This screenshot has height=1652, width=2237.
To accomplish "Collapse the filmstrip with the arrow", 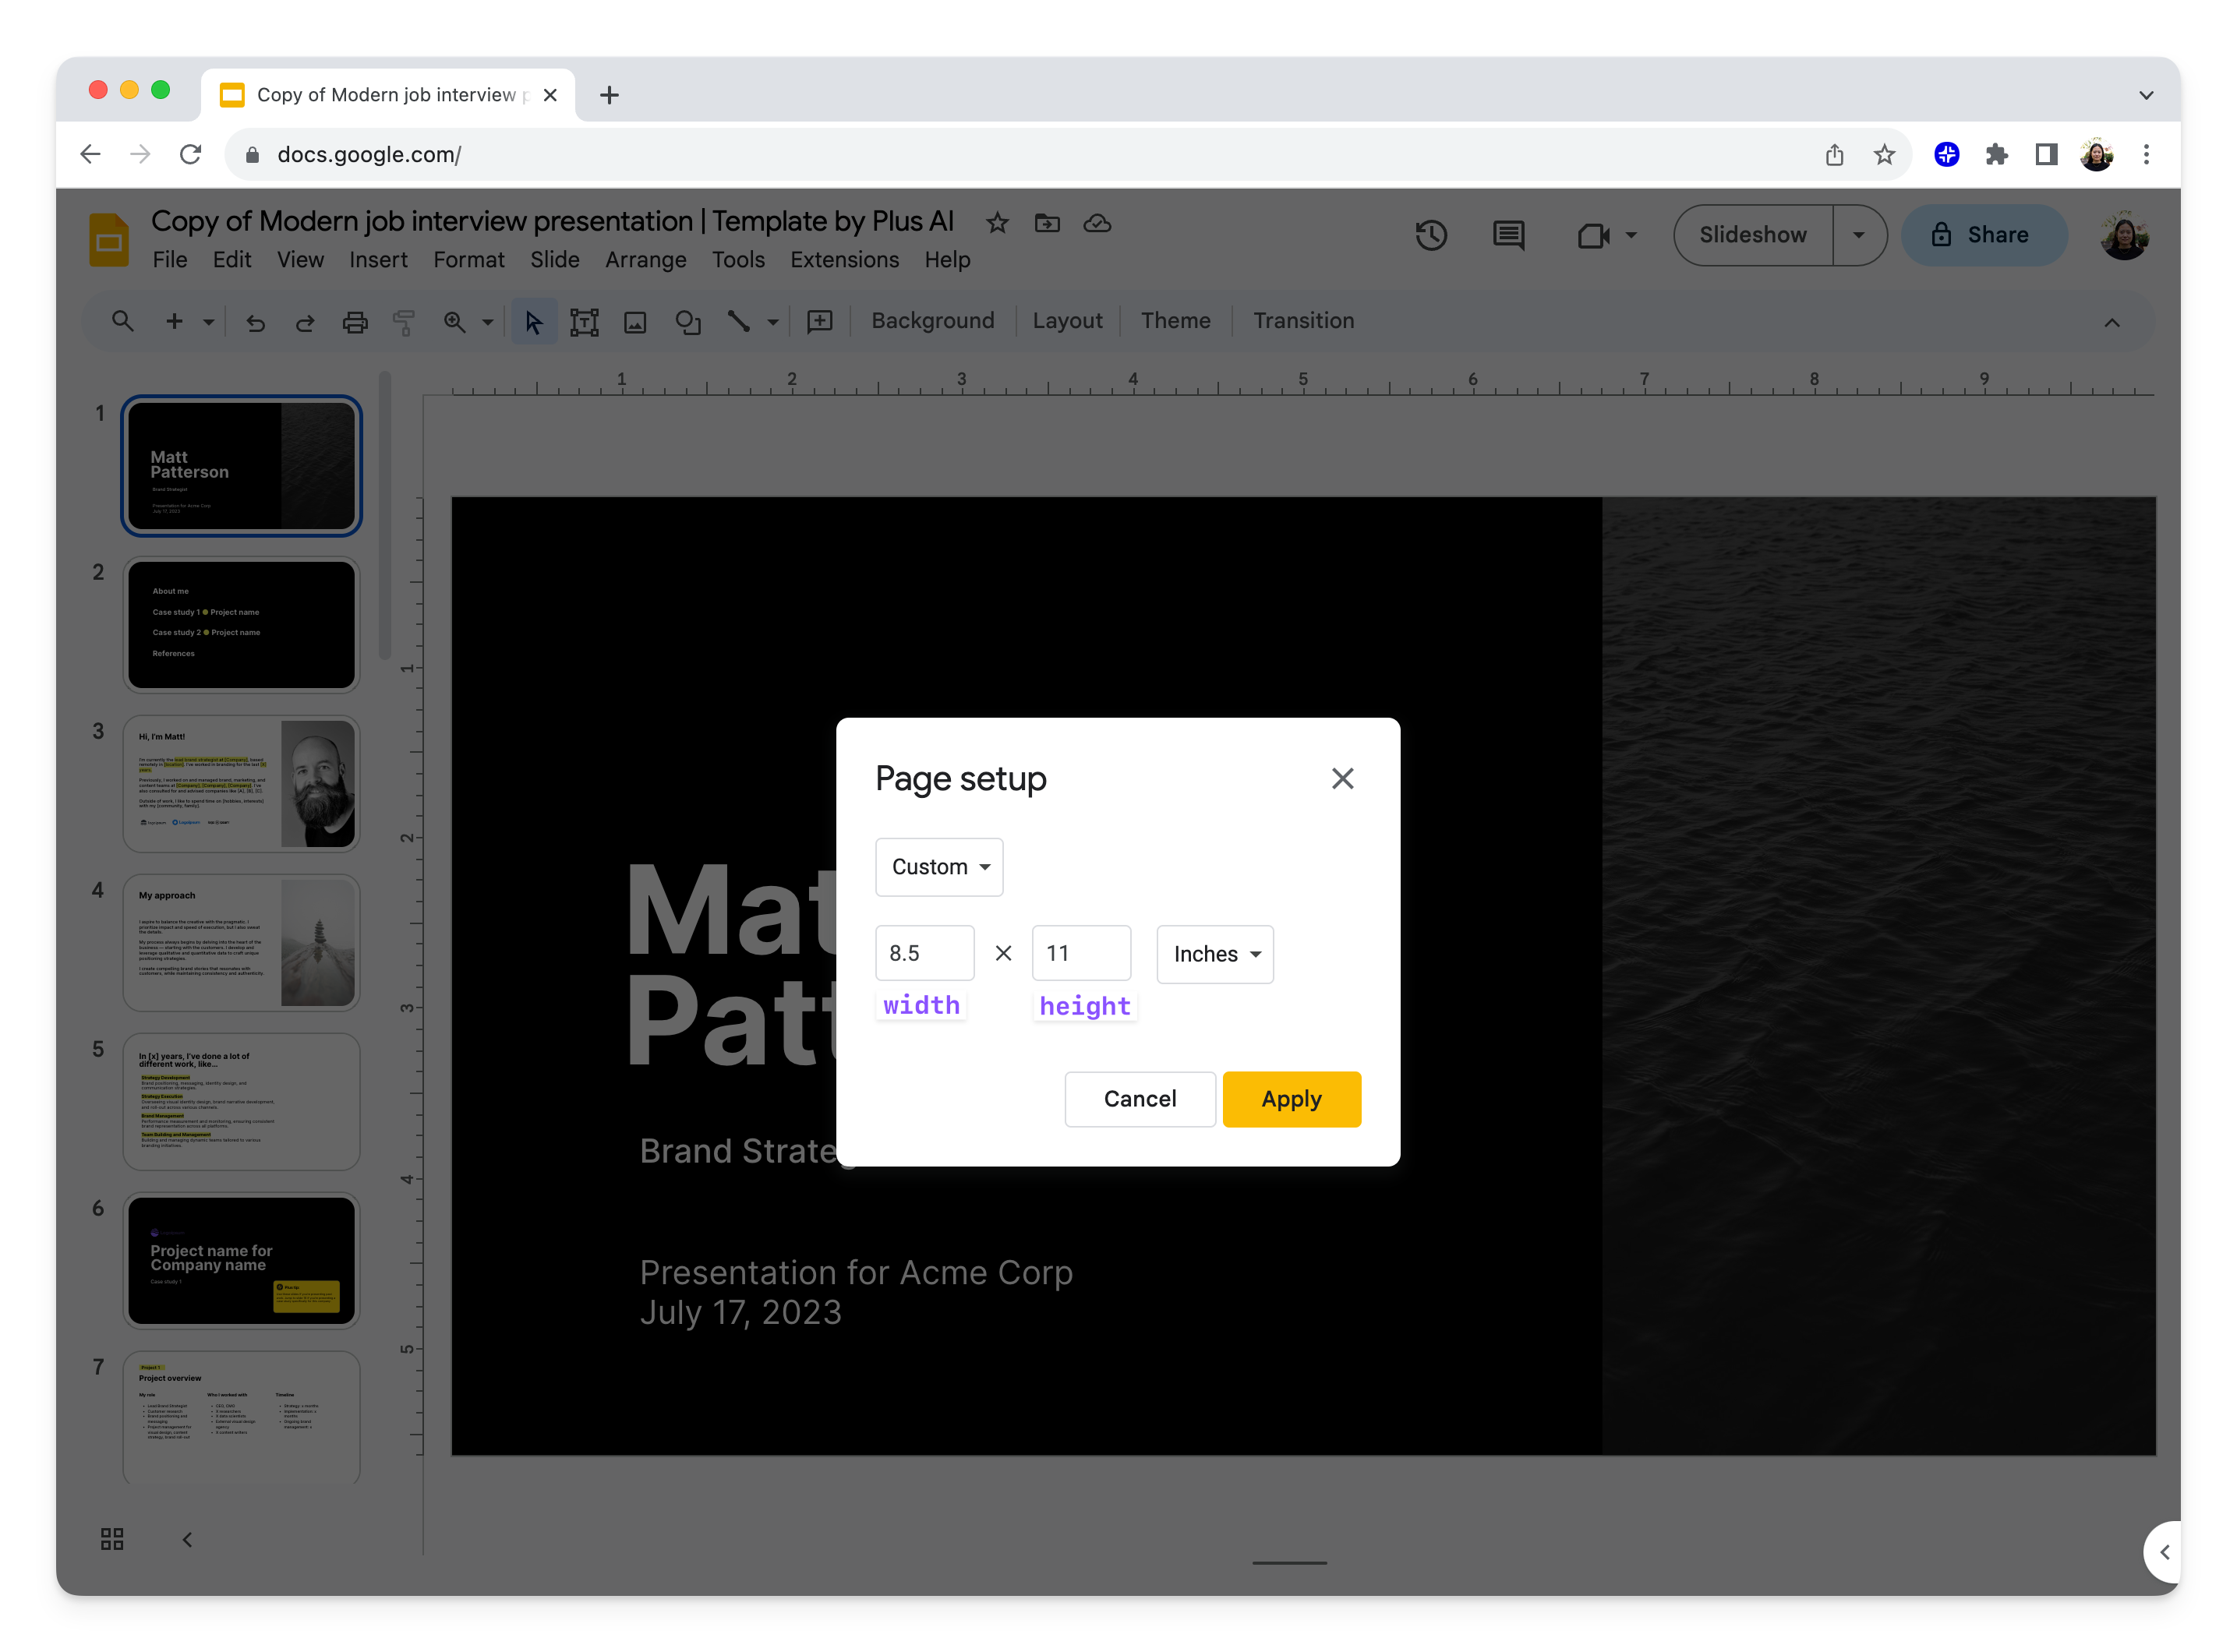I will [x=187, y=1539].
